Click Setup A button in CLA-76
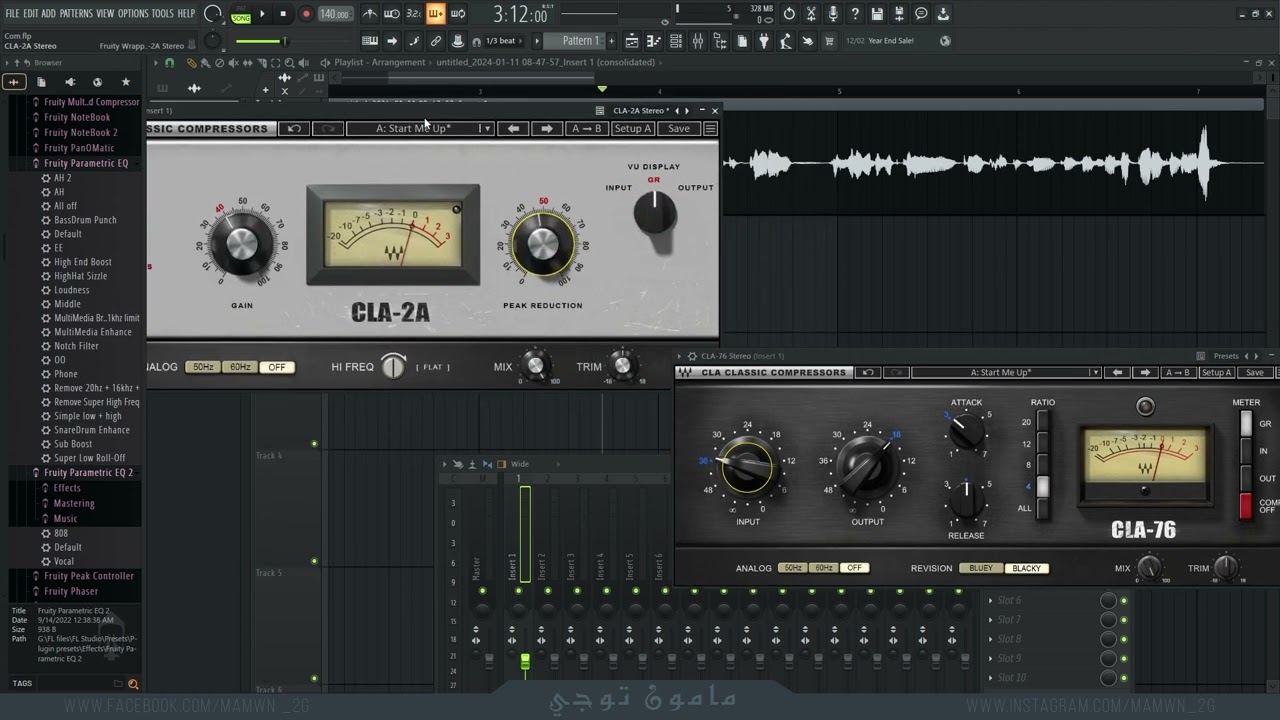This screenshot has height=720, width=1280. (1216, 373)
